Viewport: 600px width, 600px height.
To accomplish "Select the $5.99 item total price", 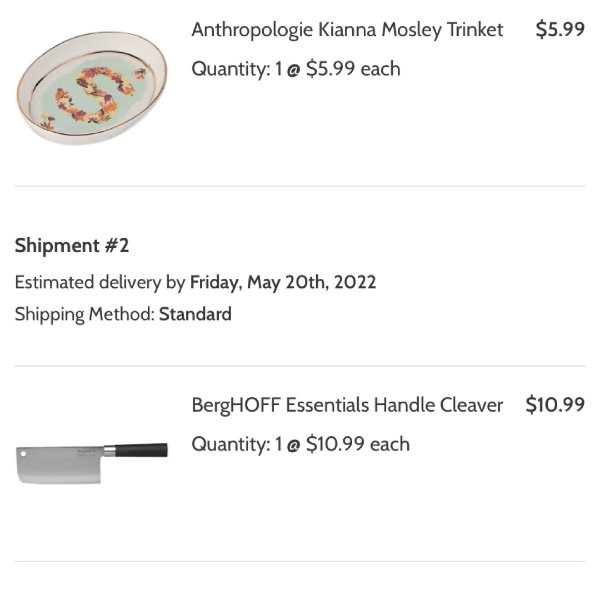I will pos(560,29).
